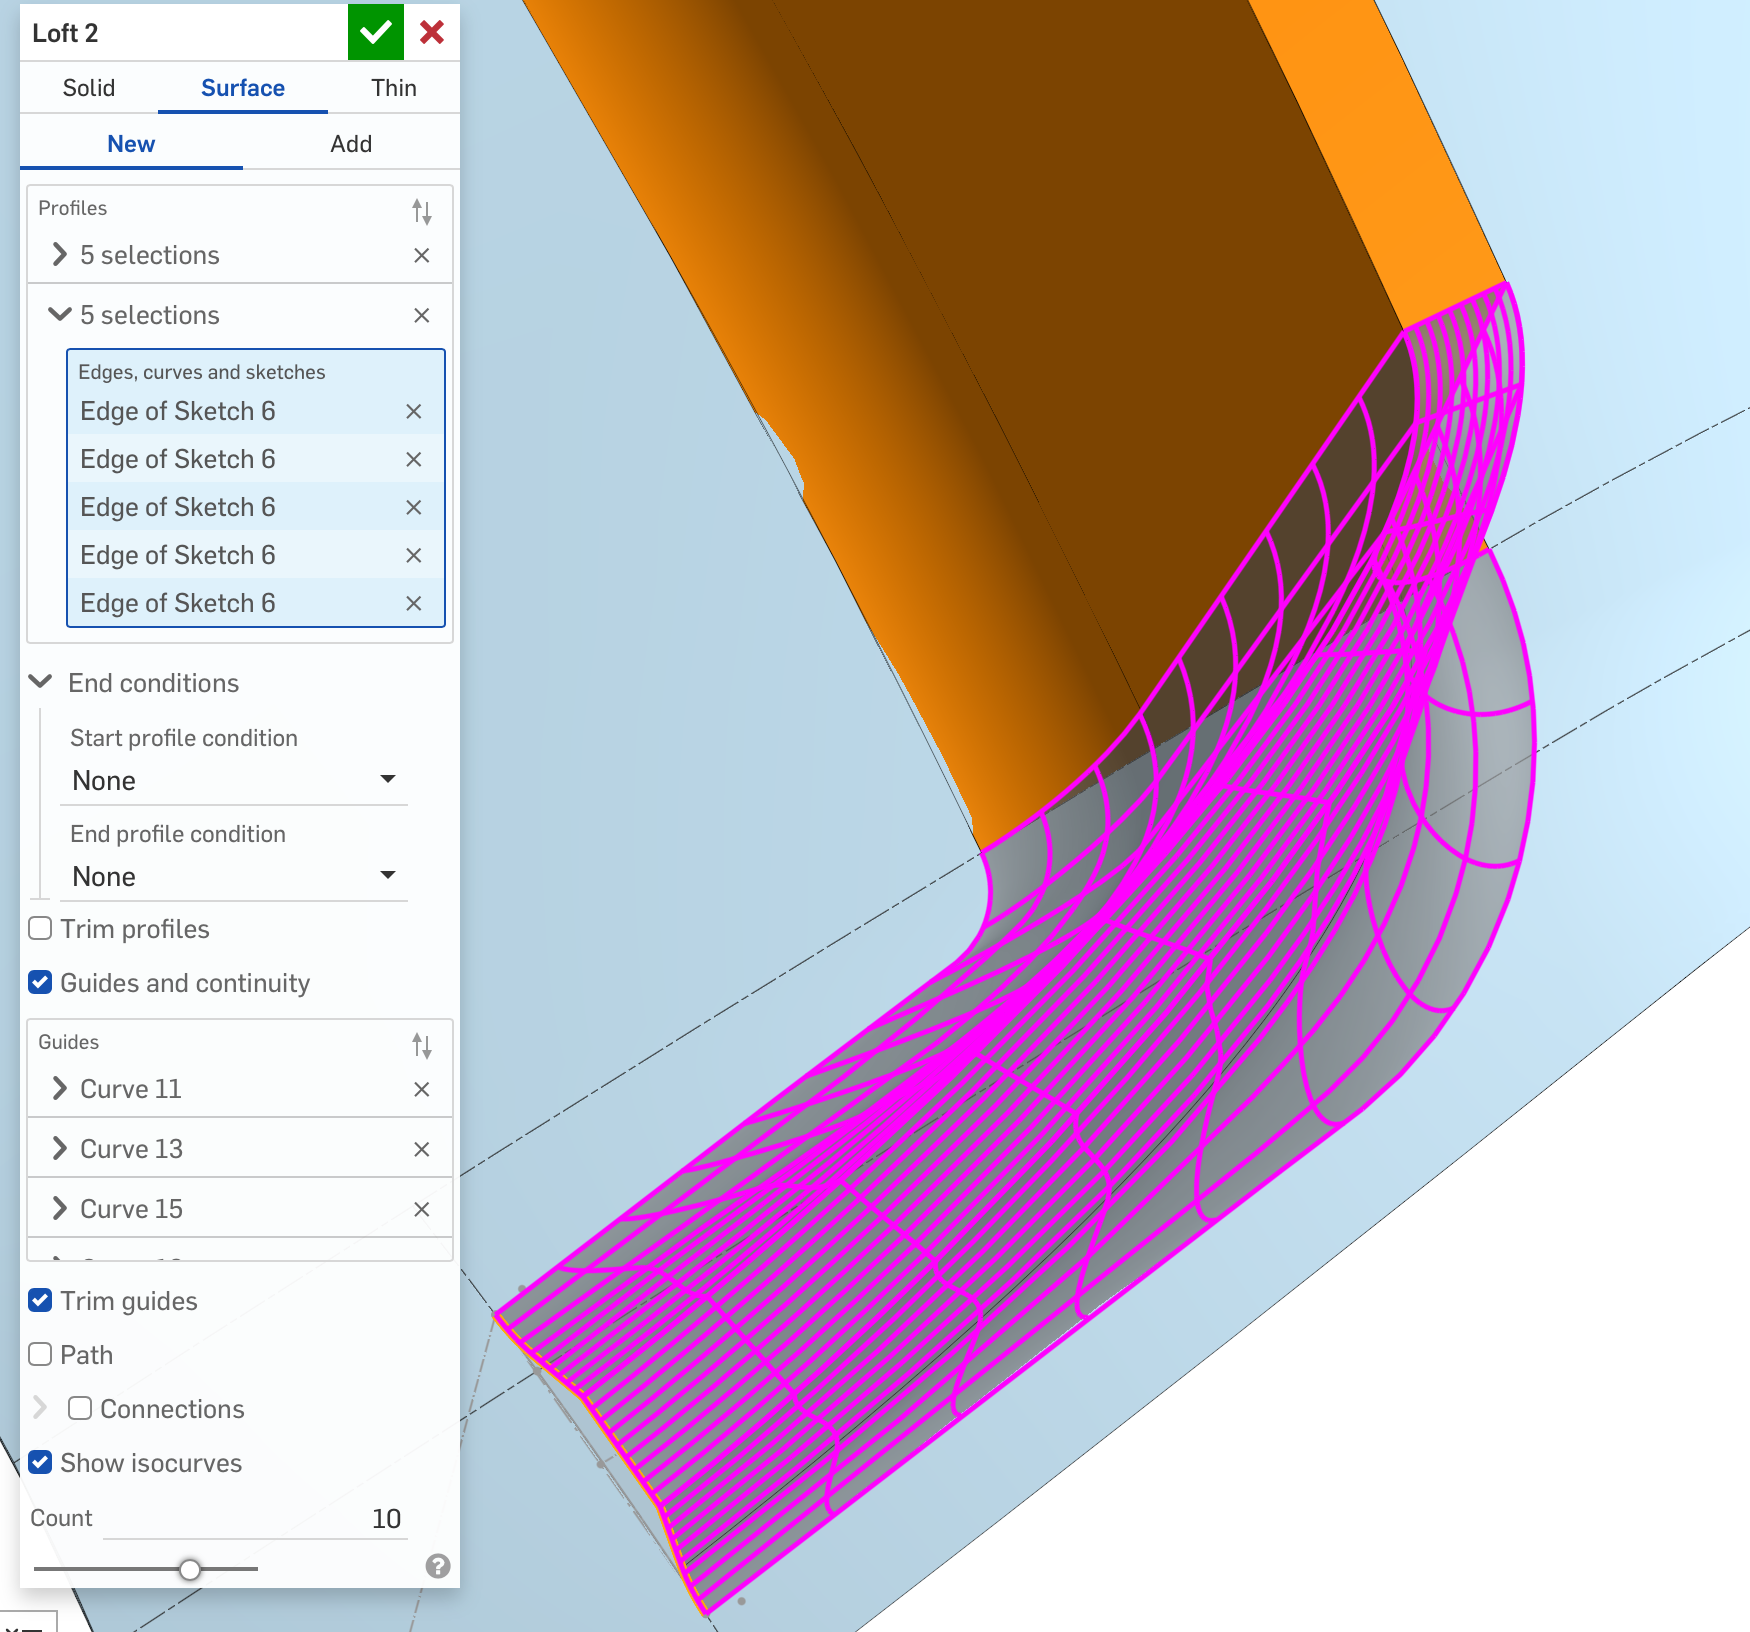Switch to the Thin tab

(x=394, y=88)
